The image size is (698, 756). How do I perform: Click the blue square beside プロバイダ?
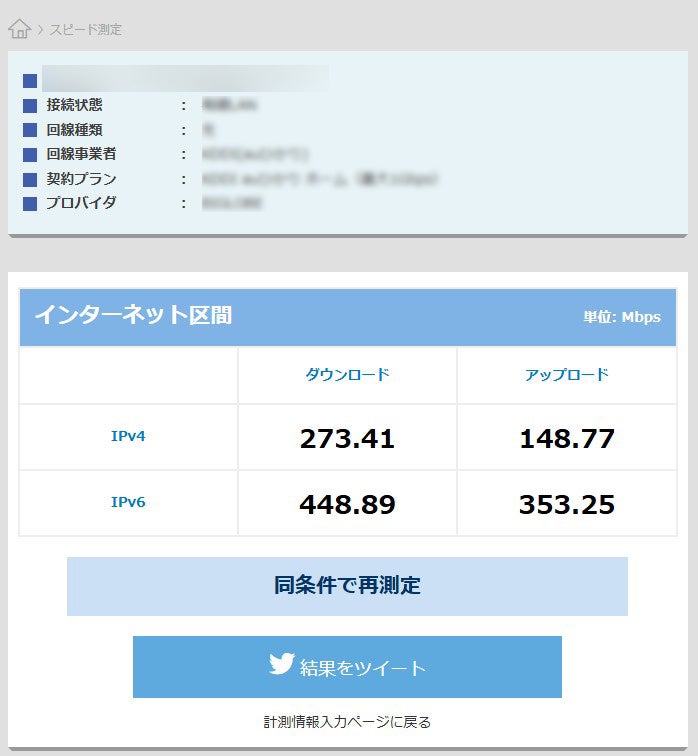30,203
